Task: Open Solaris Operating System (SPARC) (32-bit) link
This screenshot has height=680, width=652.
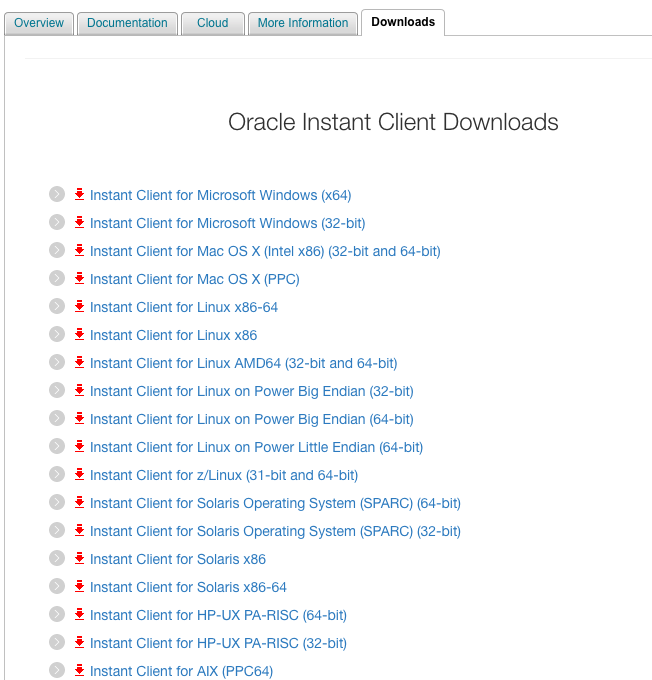Action: (x=275, y=531)
